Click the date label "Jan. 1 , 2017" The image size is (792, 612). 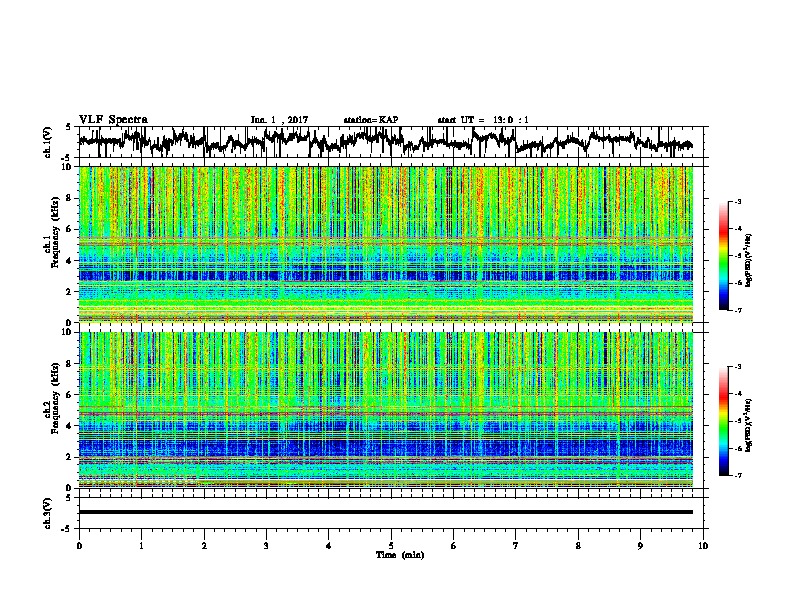click(x=279, y=120)
